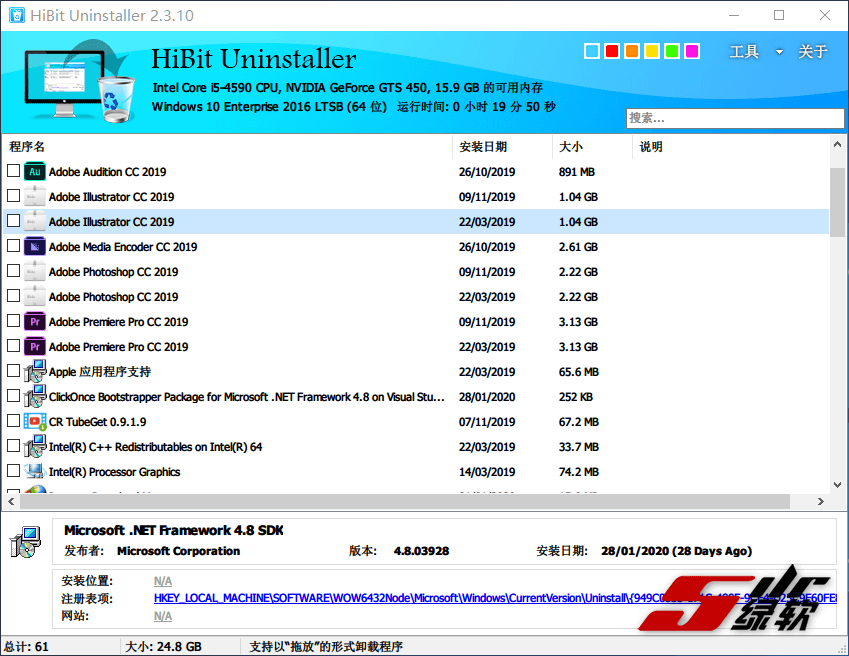Select the red theme color swatch

(612, 51)
